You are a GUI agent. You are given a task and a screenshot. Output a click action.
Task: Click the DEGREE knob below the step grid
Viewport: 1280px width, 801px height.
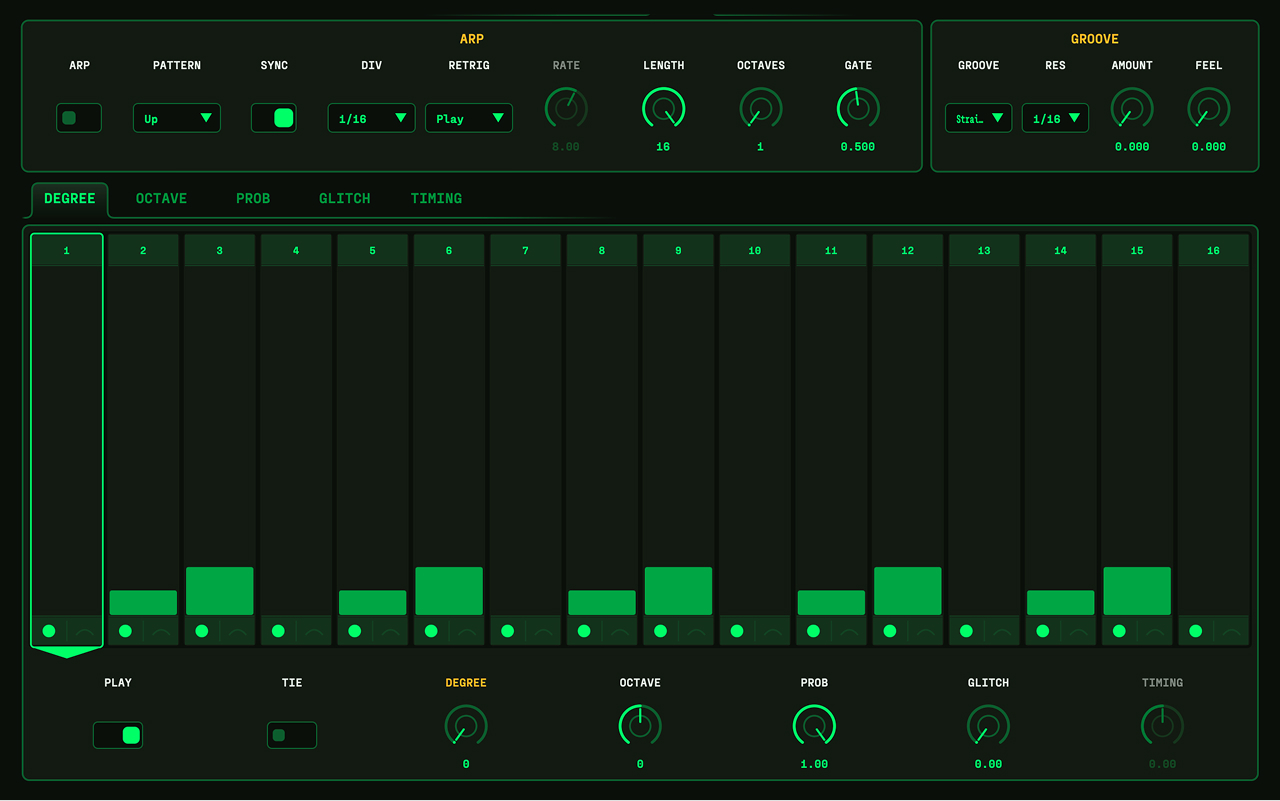466,726
